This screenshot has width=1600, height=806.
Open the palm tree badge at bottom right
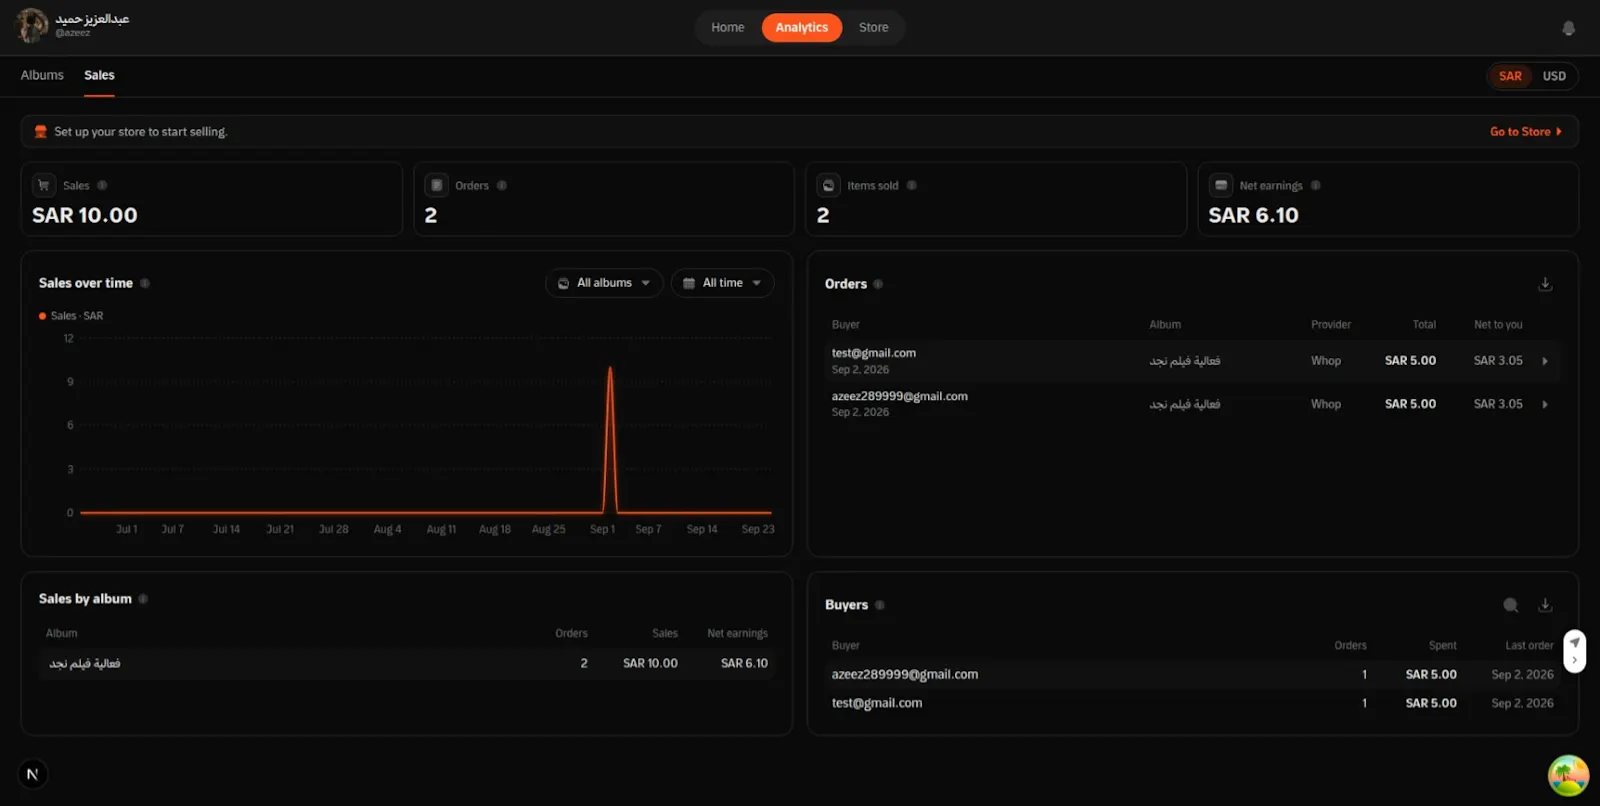click(x=1568, y=776)
